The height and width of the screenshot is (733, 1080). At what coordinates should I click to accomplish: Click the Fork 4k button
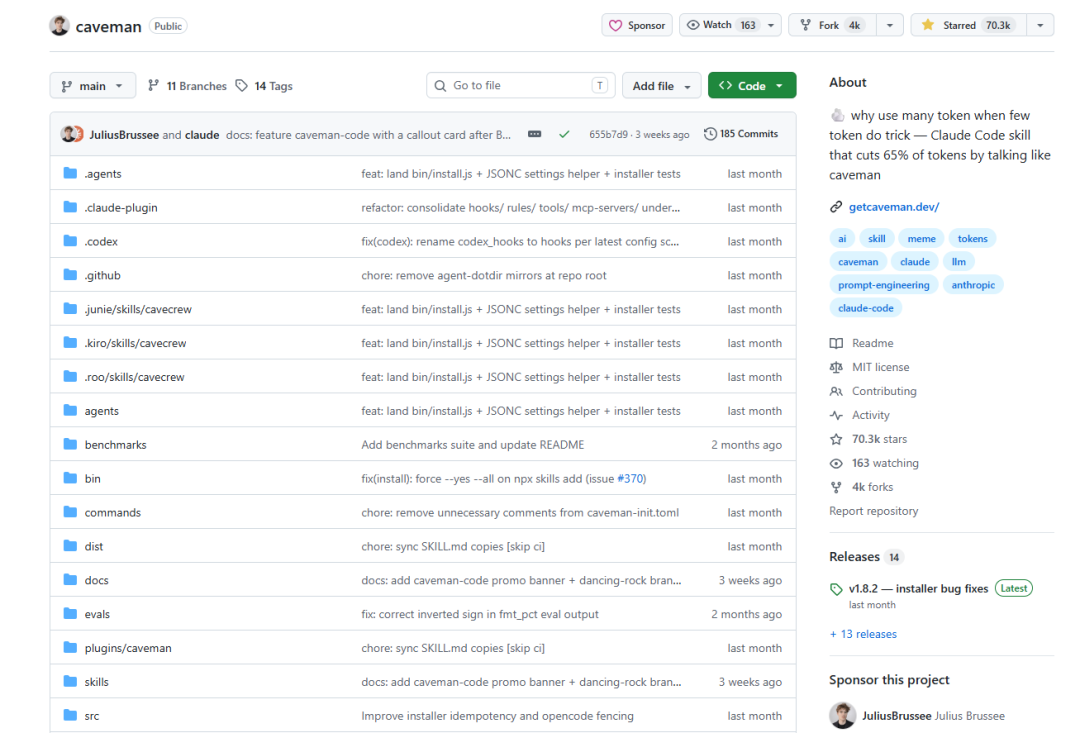tap(832, 25)
